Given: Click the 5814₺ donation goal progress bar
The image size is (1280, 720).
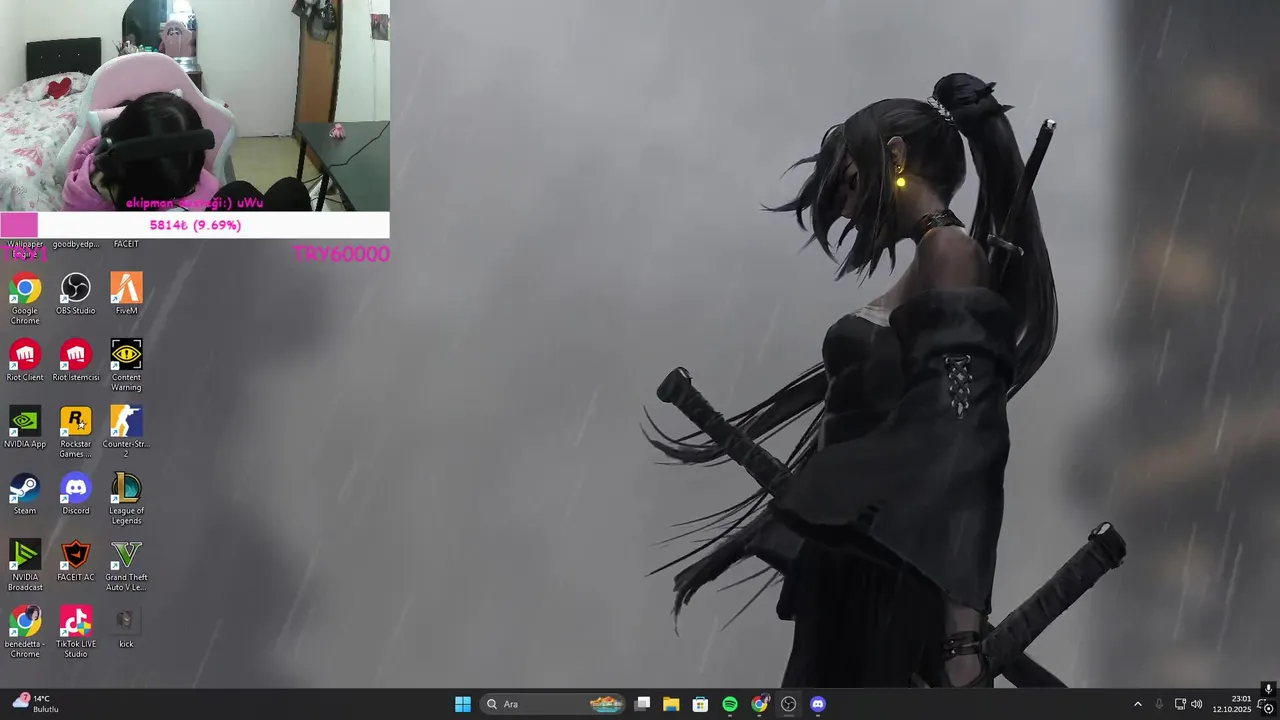Looking at the screenshot, I should click(x=195, y=225).
